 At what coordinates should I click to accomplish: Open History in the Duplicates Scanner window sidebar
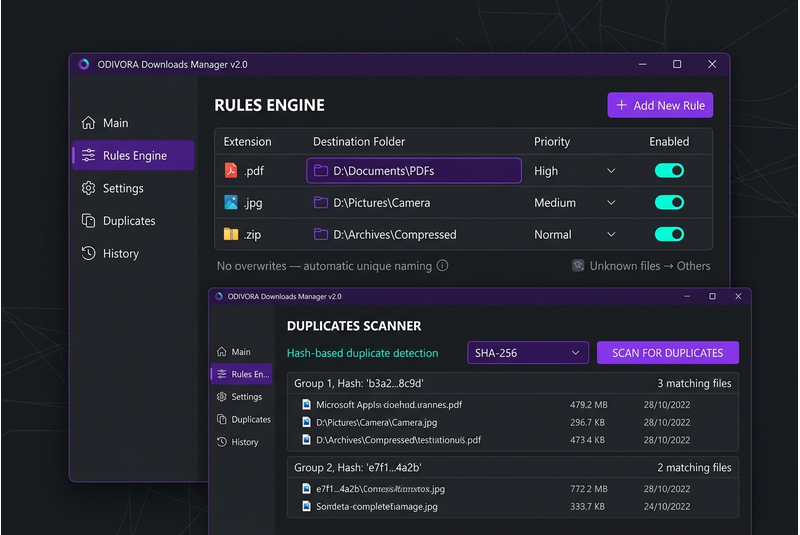pyautogui.click(x=237, y=442)
